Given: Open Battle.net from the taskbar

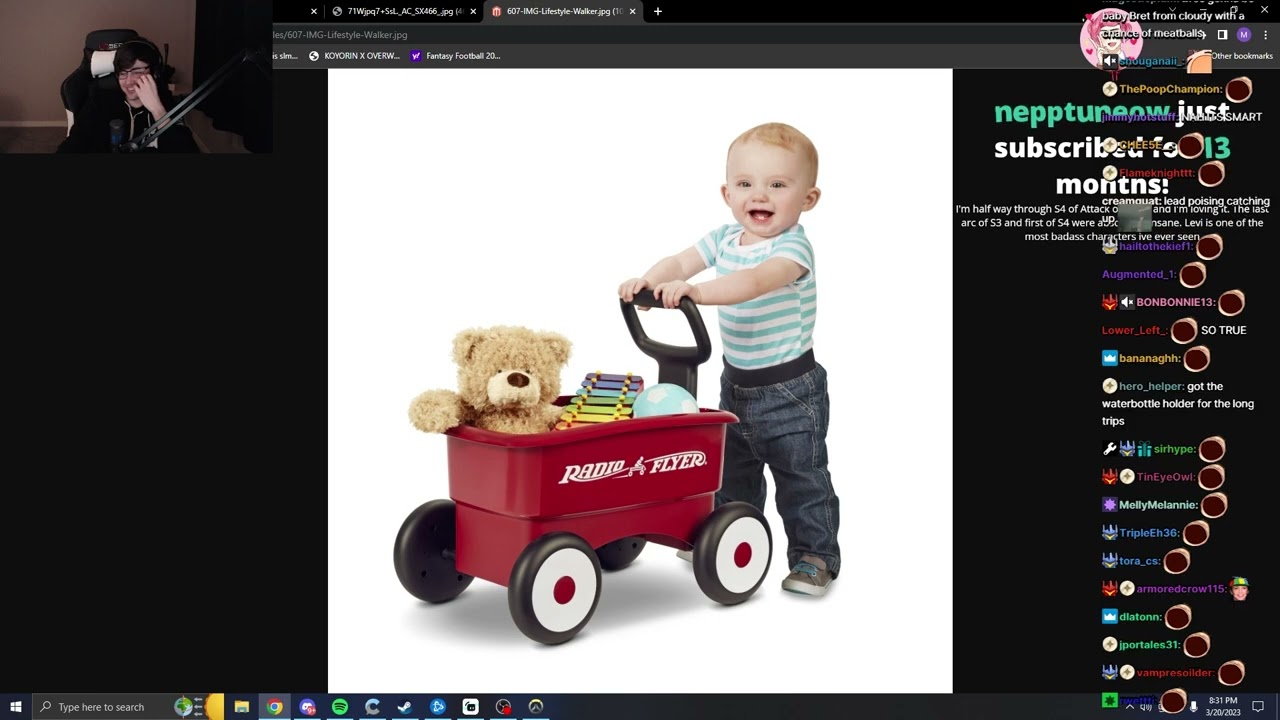Looking at the screenshot, I should pyautogui.click(x=438, y=707).
